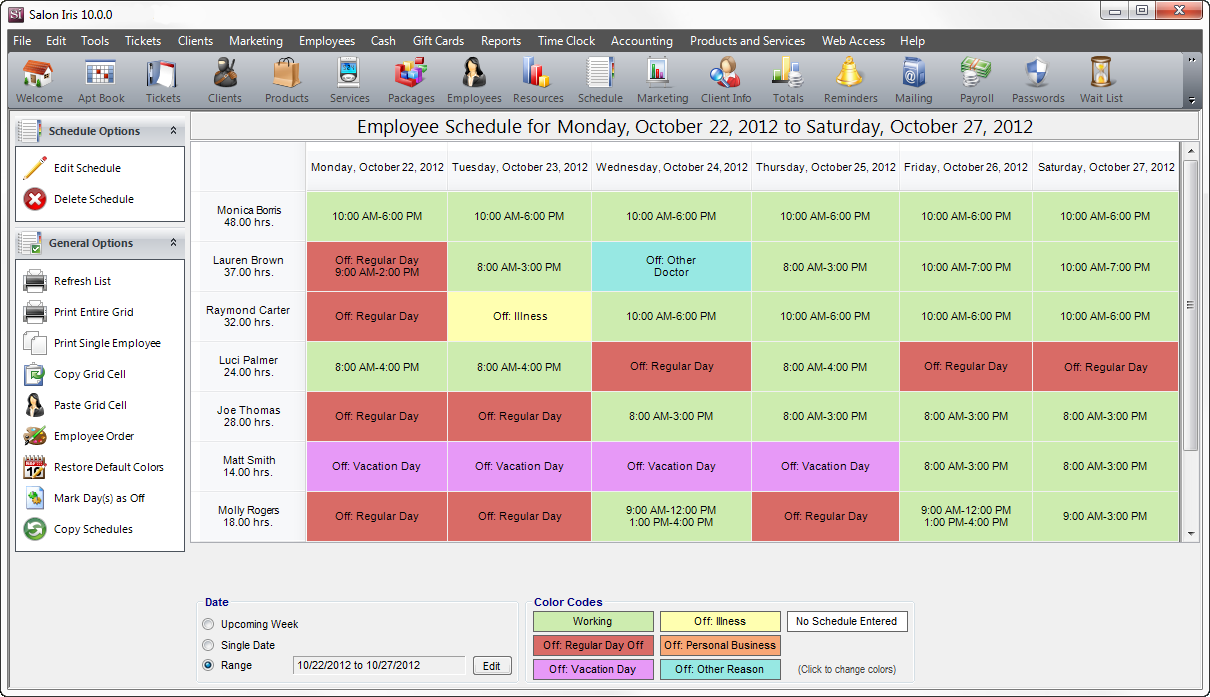Click the Off: Regular Day Off swatch

coord(593,646)
